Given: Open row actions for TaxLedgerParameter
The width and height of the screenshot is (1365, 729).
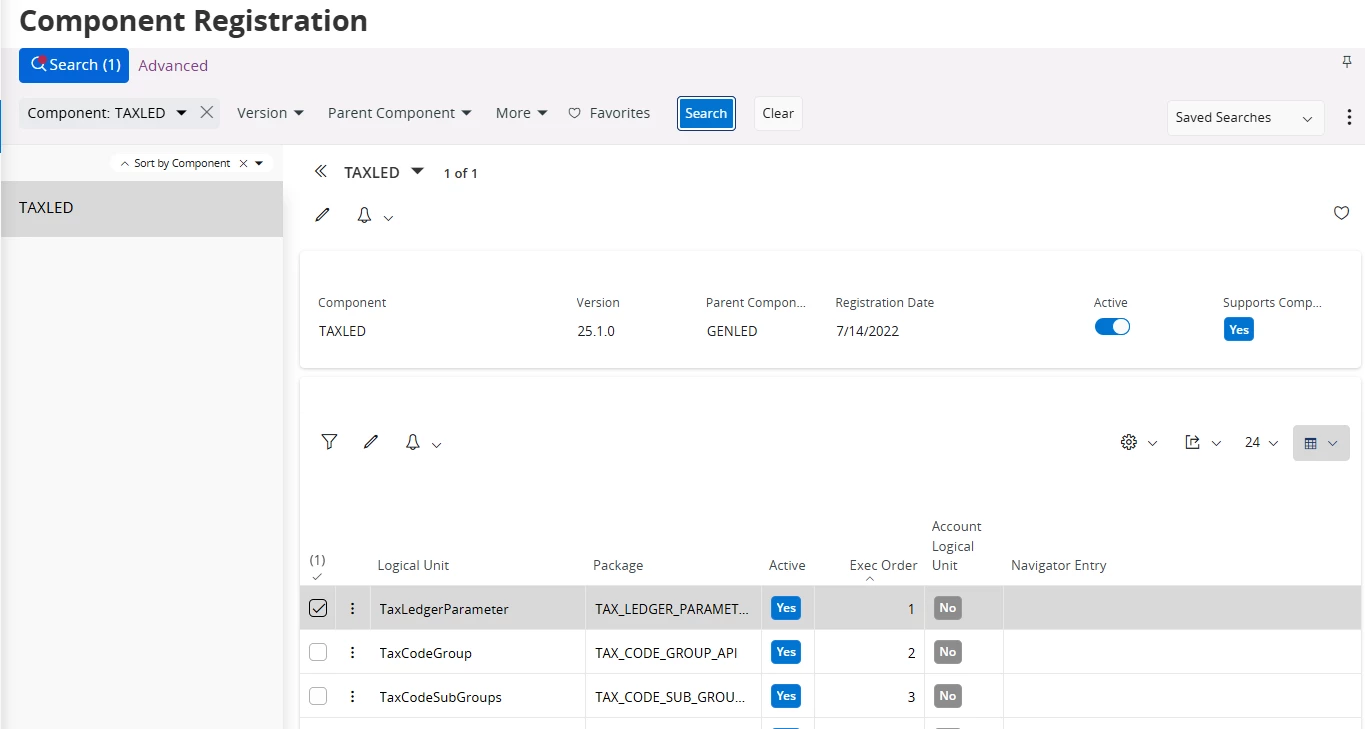Looking at the screenshot, I should pos(352,608).
